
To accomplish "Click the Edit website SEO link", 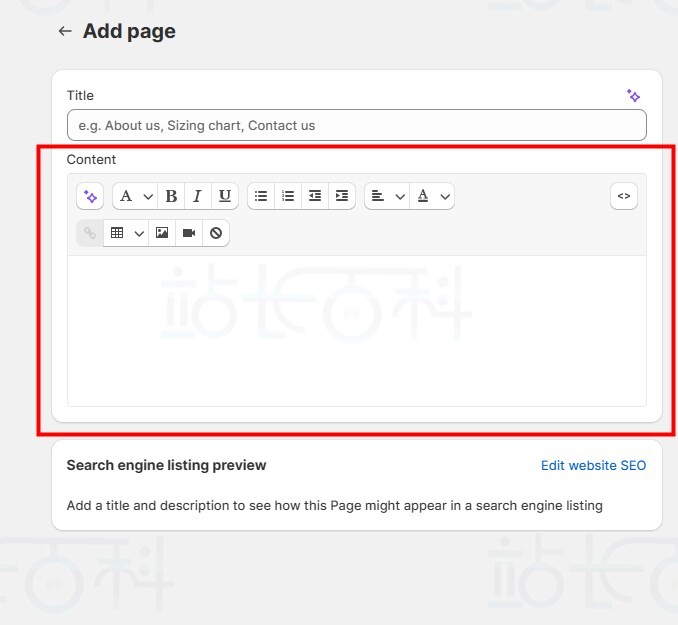I will click(x=593, y=465).
